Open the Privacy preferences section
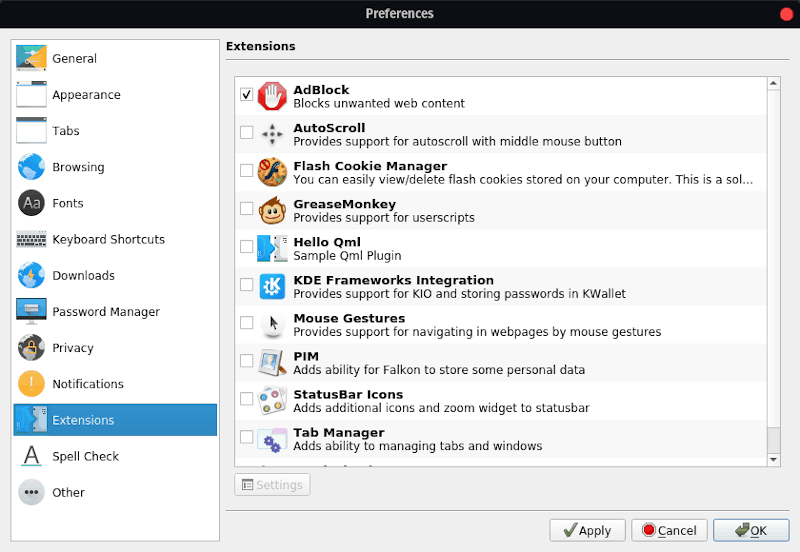 pyautogui.click(x=72, y=348)
